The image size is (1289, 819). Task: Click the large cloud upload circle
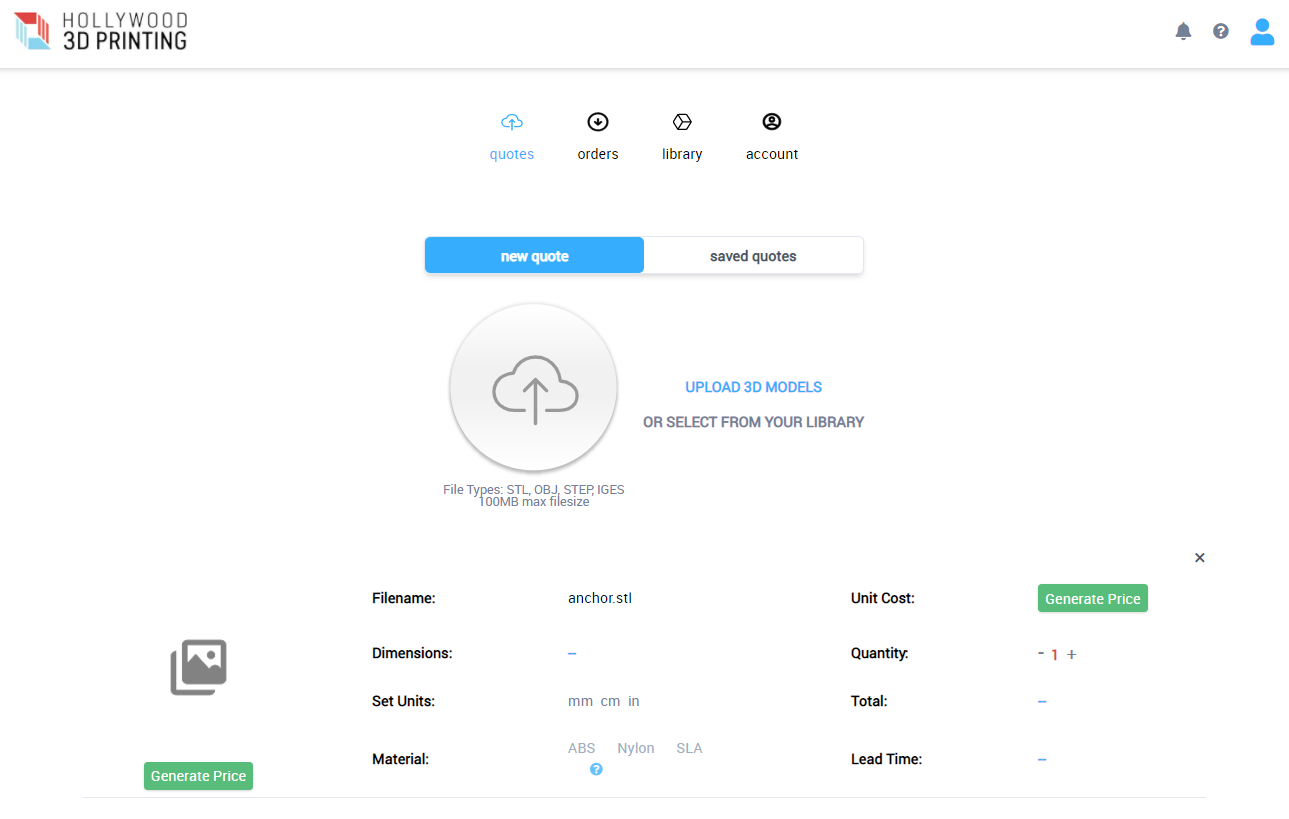pyautogui.click(x=534, y=388)
